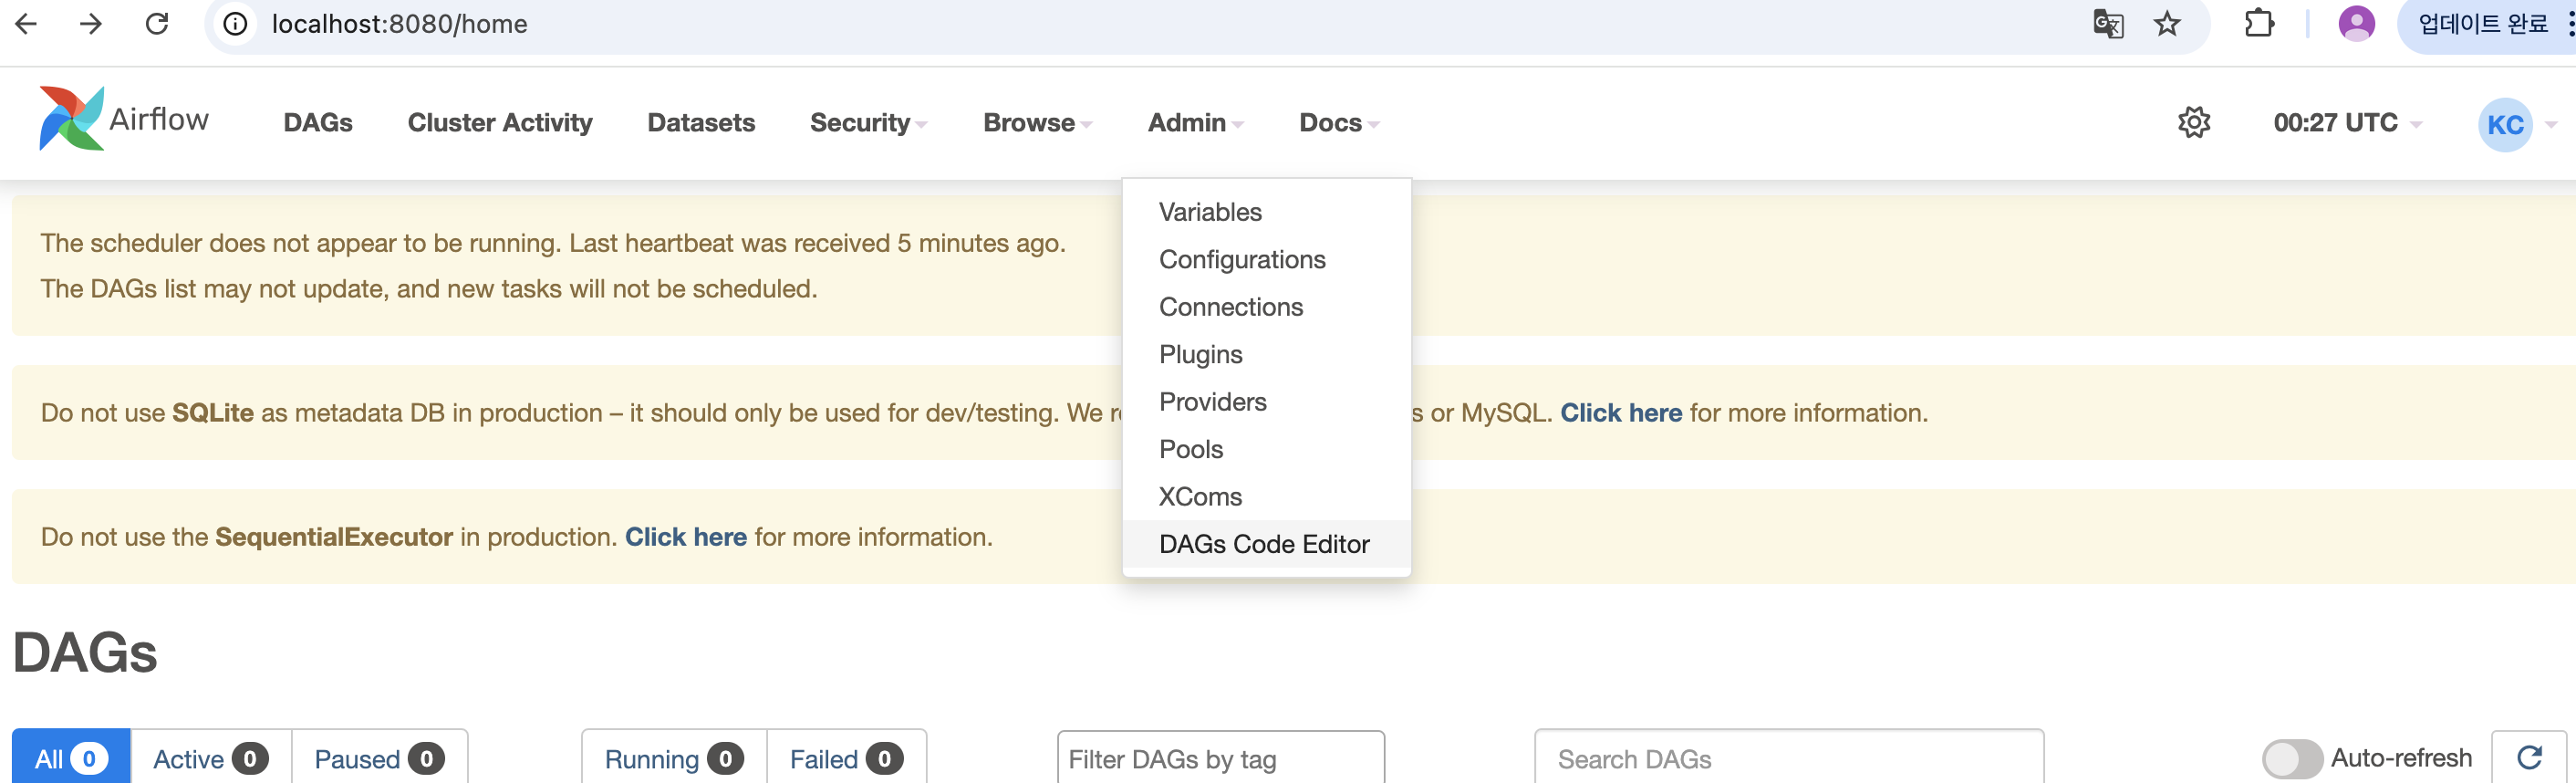The width and height of the screenshot is (2576, 783).
Task: Click the browser reload page icon
Action: (157, 24)
